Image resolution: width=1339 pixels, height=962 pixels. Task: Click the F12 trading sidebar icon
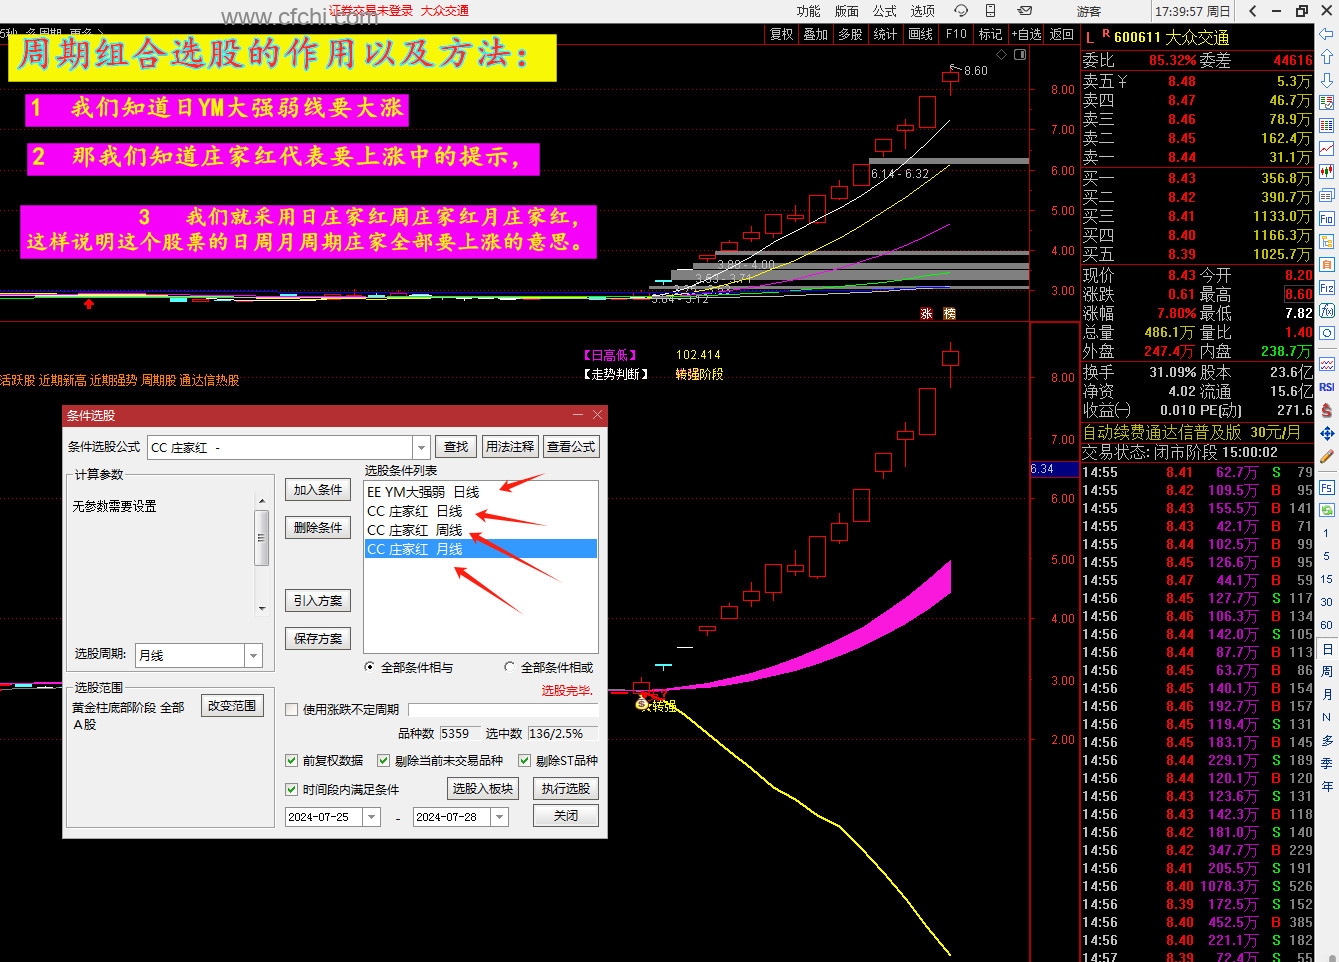point(1327,287)
